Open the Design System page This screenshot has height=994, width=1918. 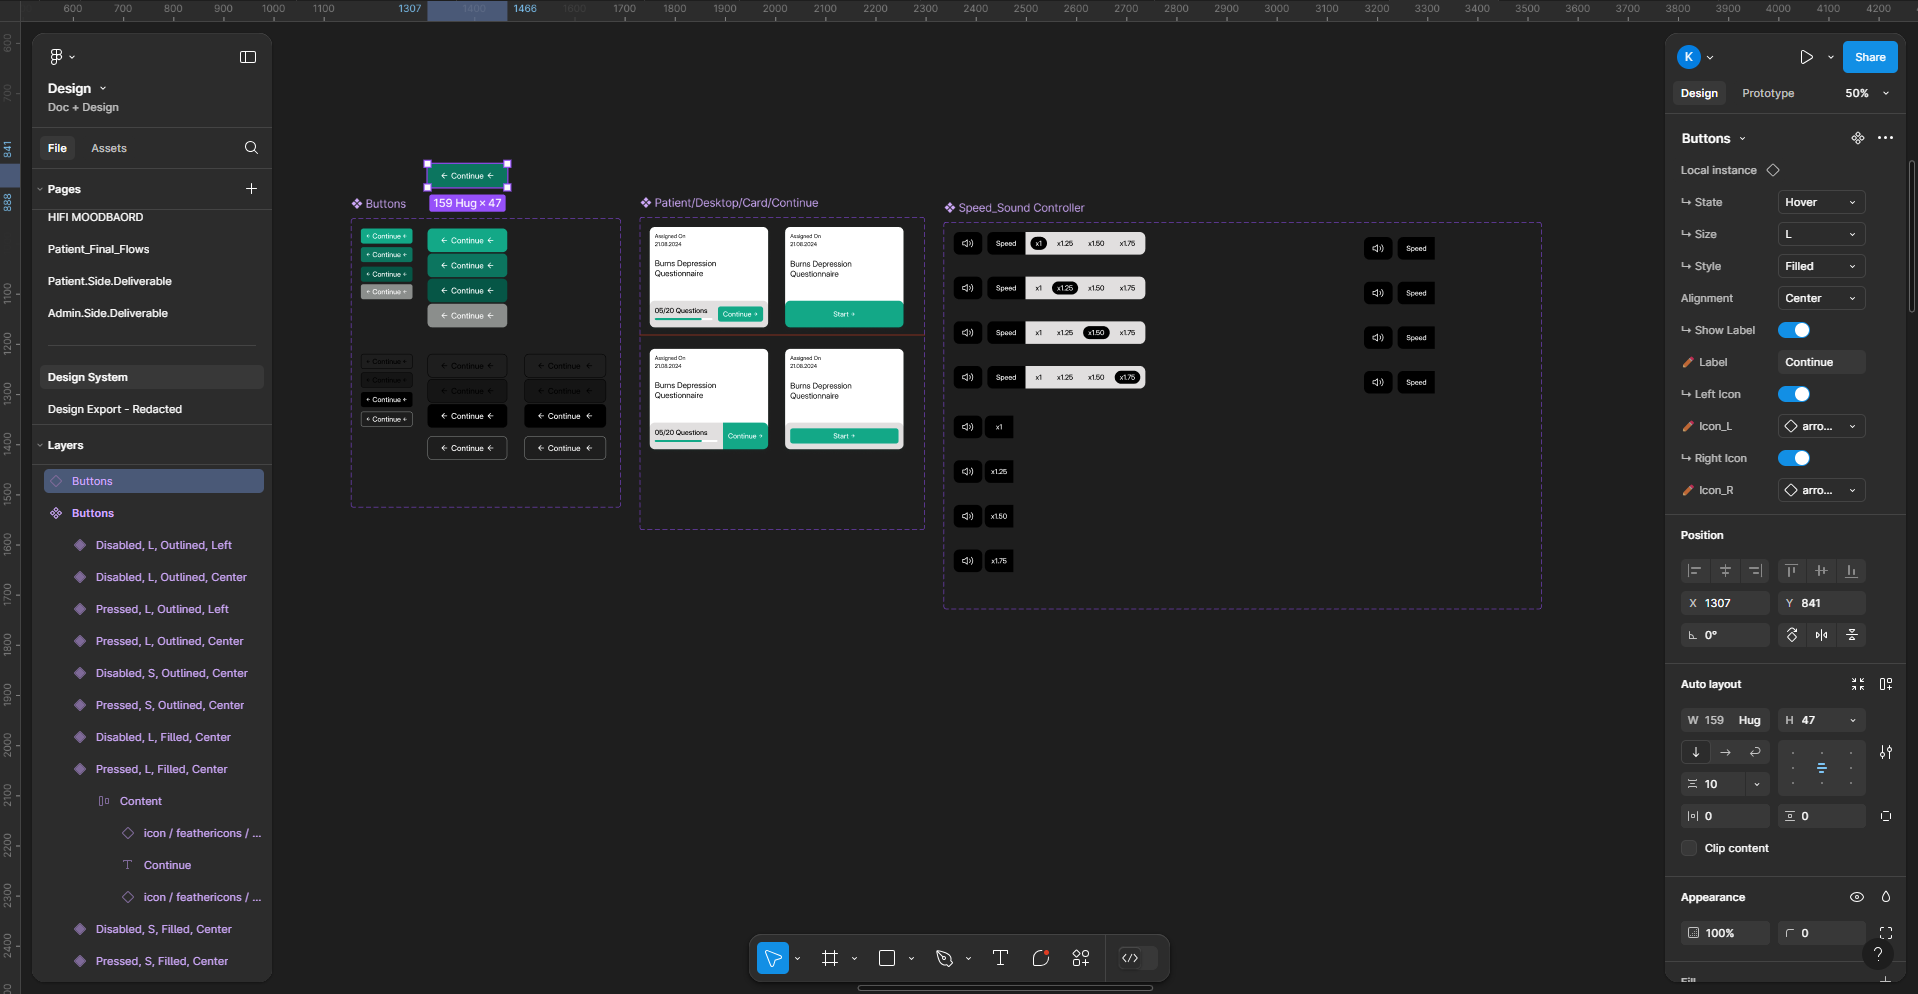(87, 377)
